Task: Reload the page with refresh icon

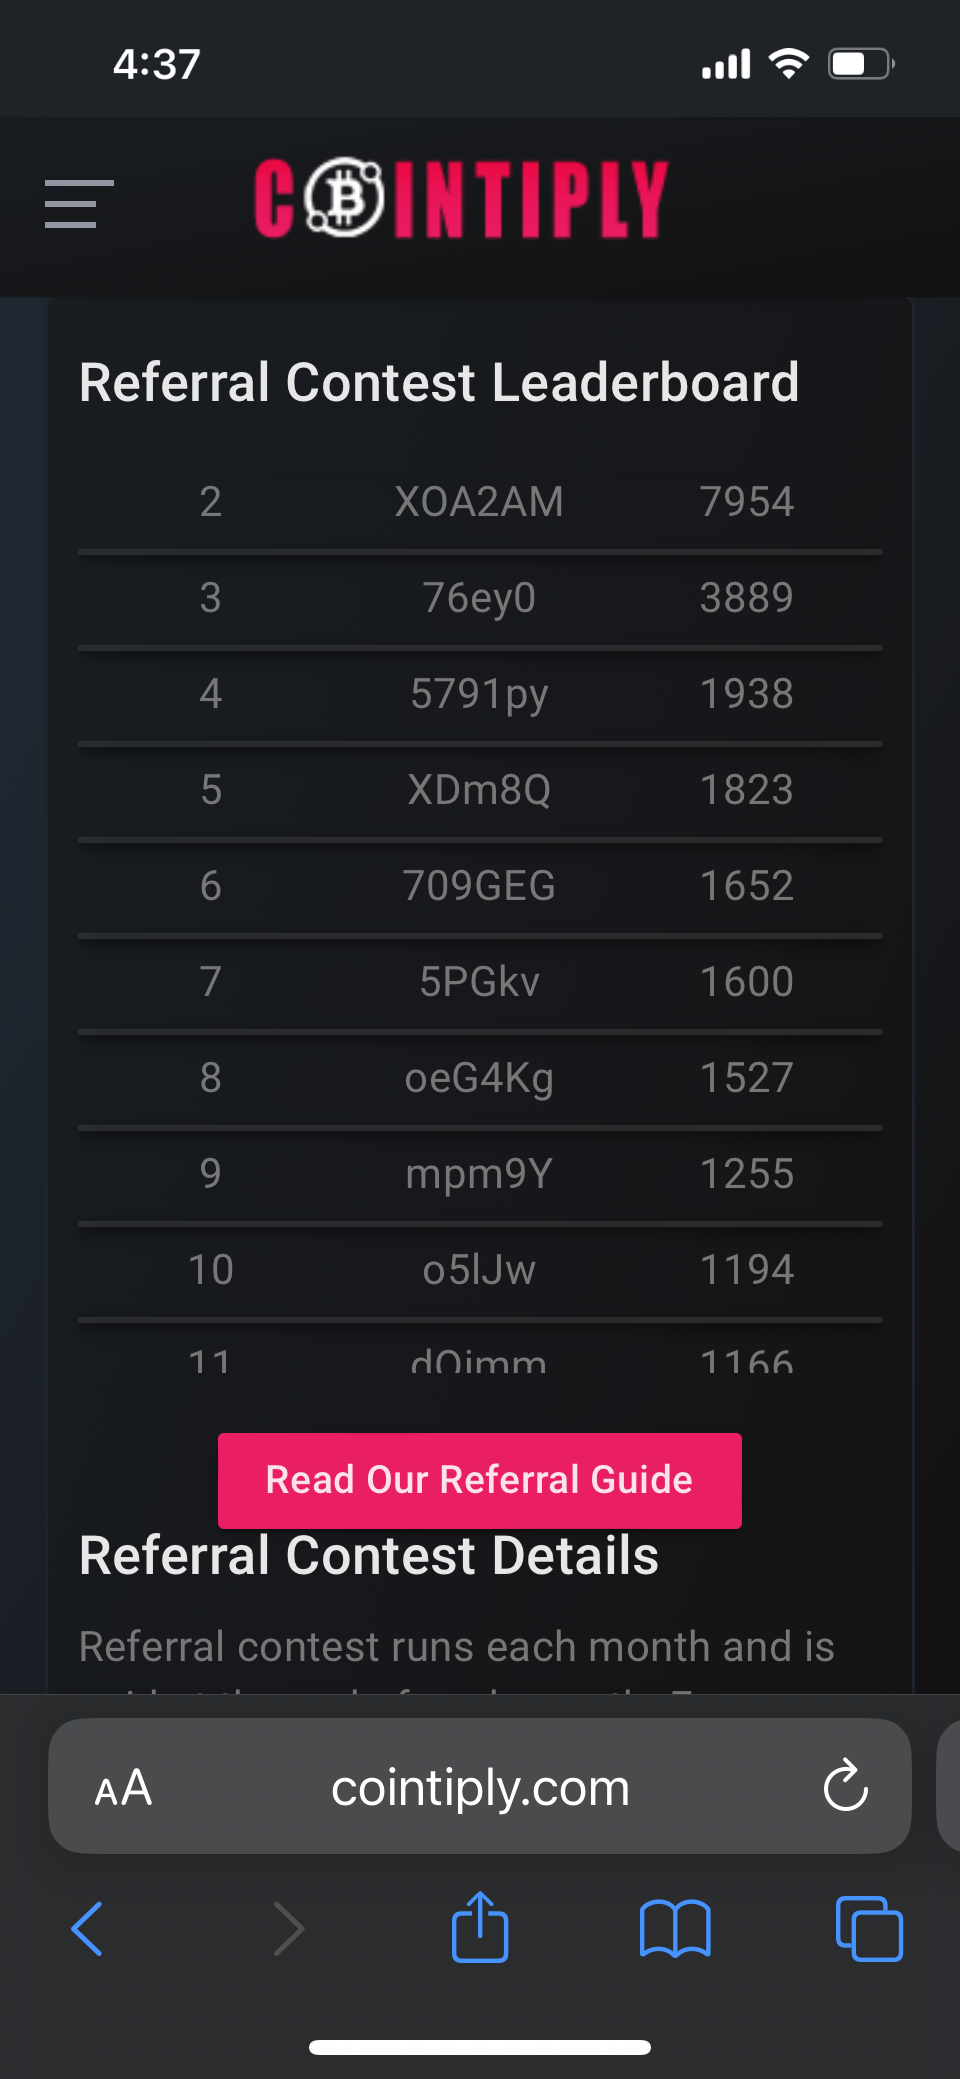Action: click(x=845, y=1786)
